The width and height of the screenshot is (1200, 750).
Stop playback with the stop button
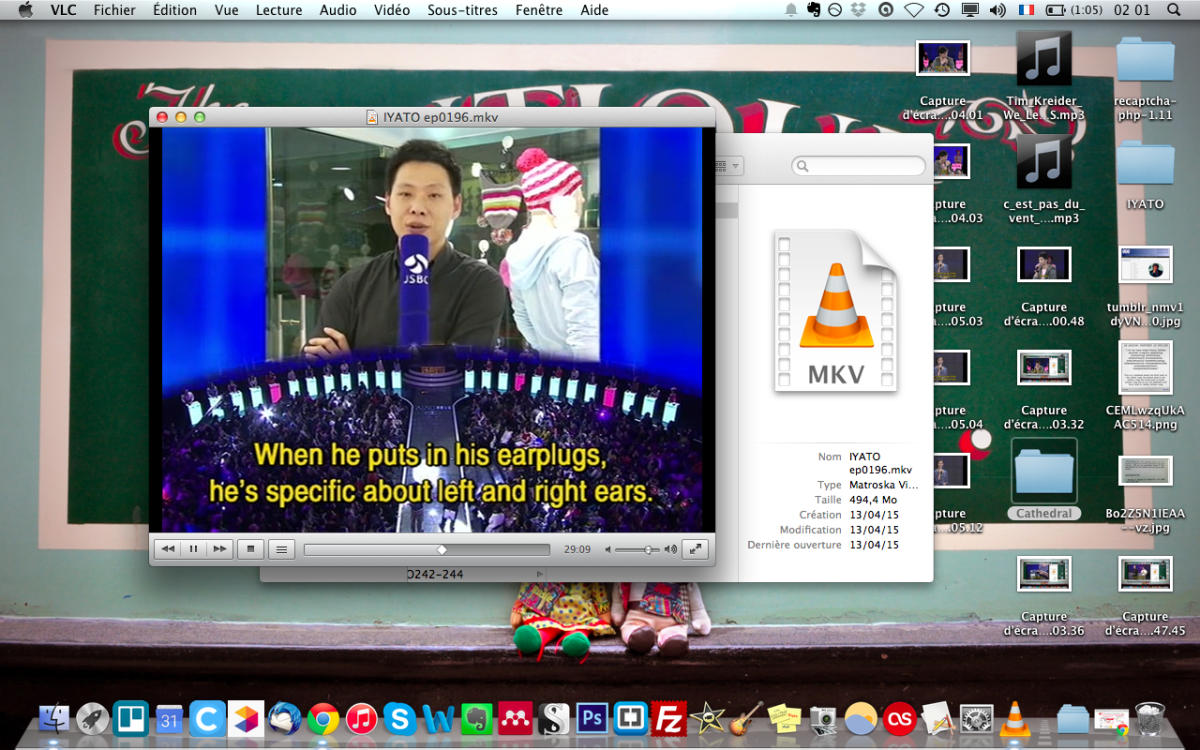point(252,549)
